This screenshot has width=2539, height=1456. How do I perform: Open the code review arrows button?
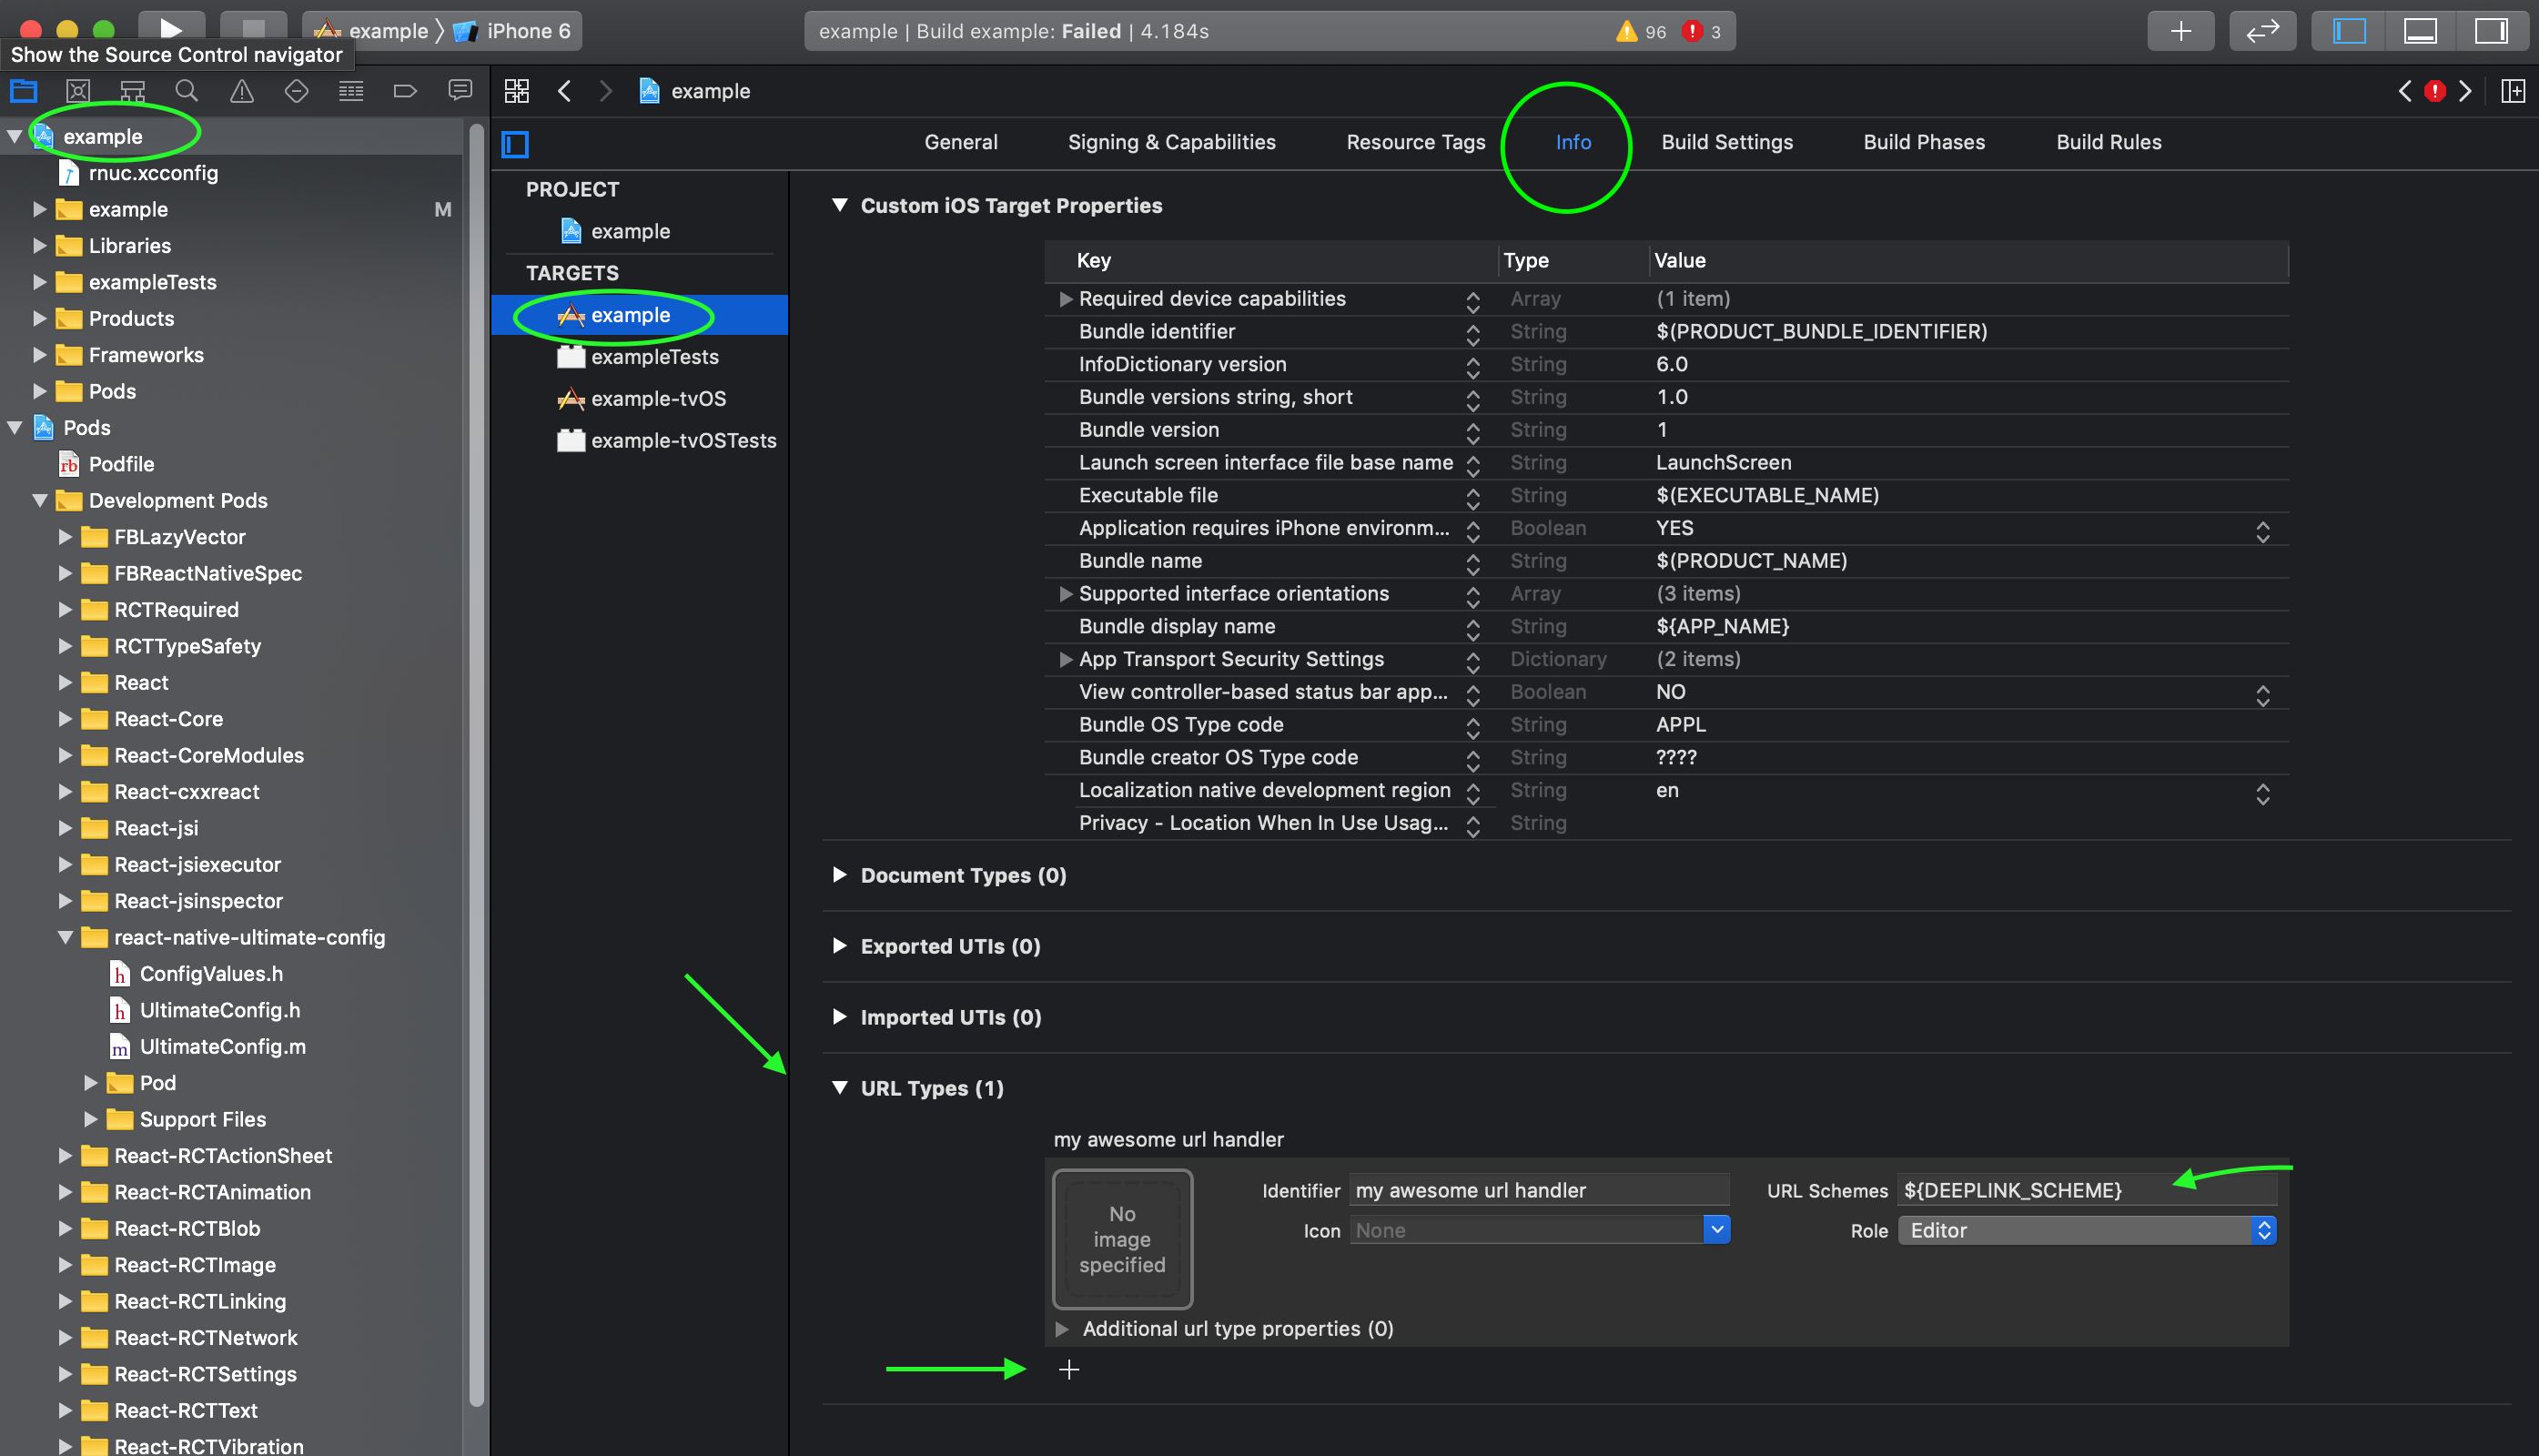pos(2262,30)
